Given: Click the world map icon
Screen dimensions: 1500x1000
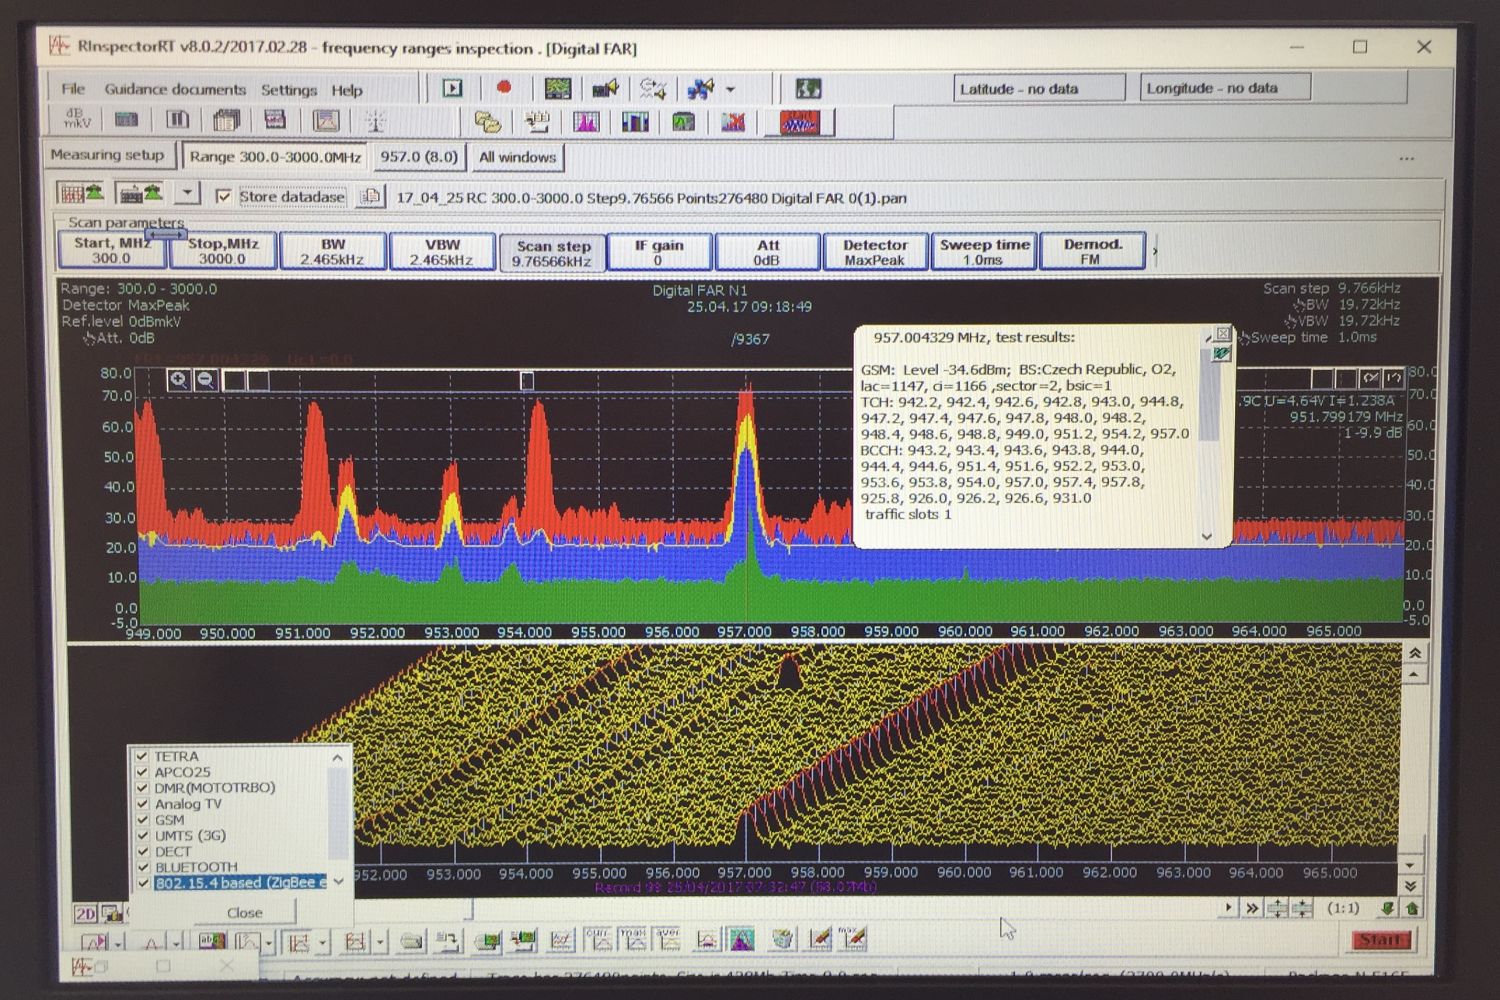Looking at the screenshot, I should click(x=807, y=88).
